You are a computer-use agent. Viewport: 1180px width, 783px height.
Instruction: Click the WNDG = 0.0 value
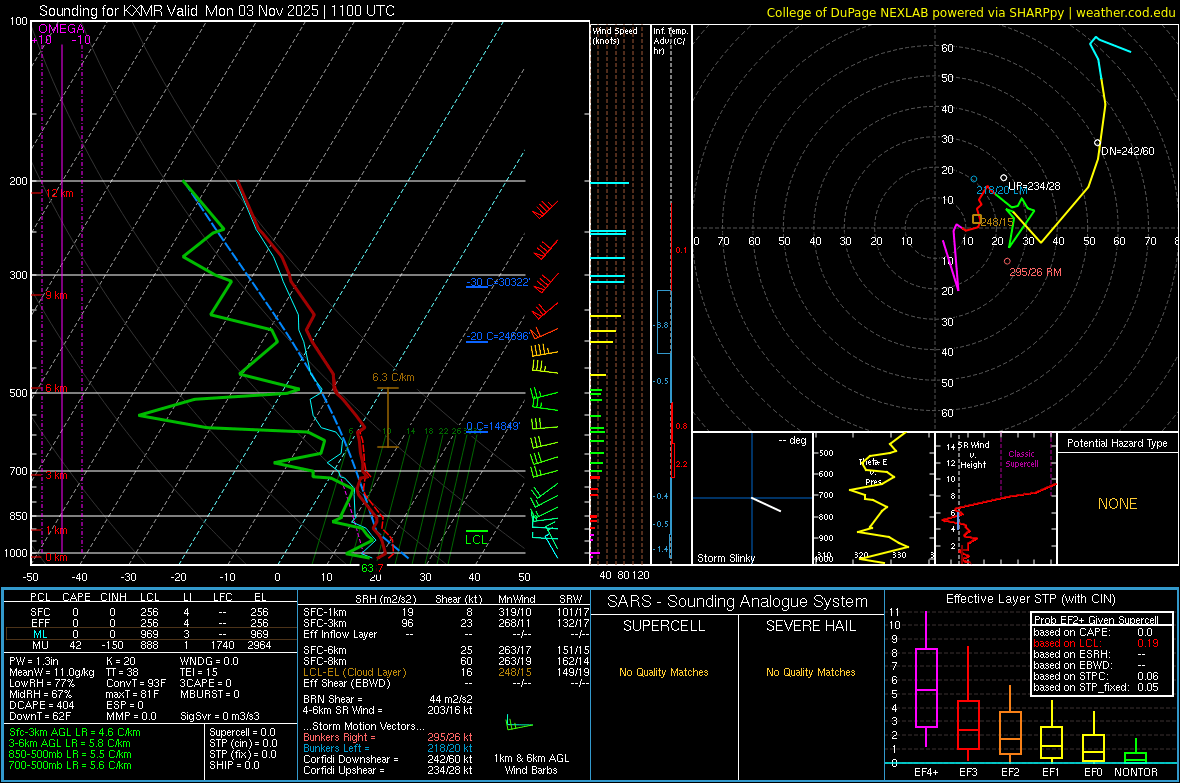click(209, 661)
